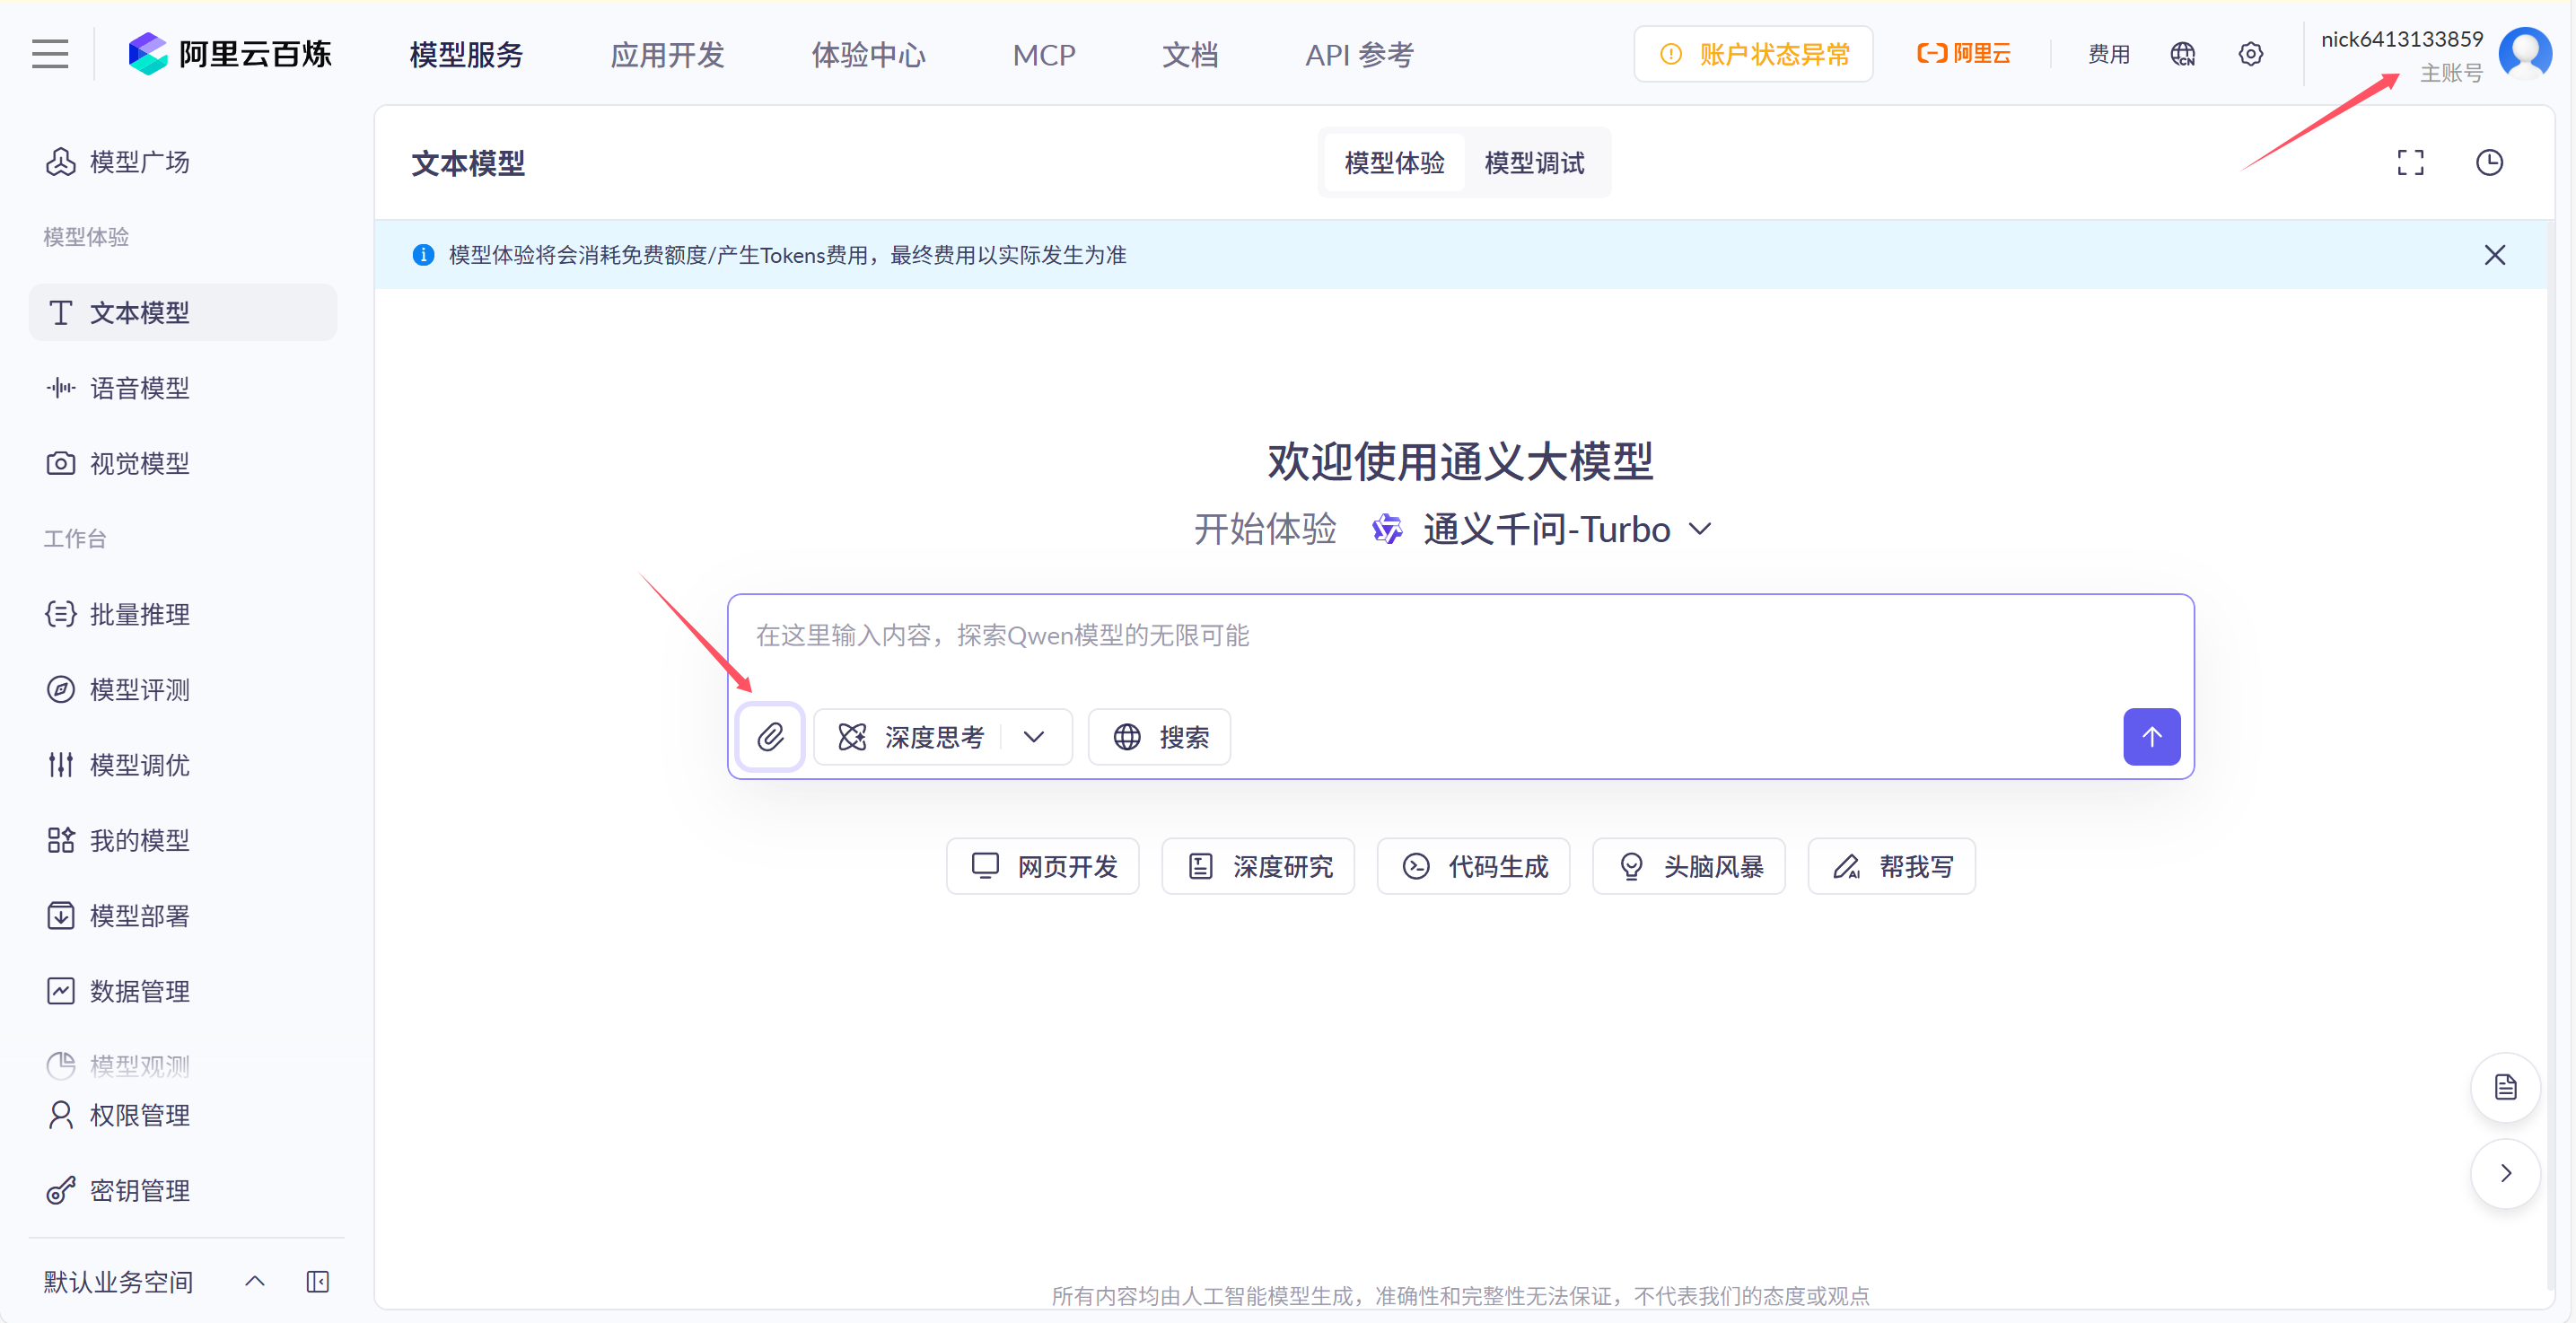This screenshot has height=1323, width=2576.
Task: Switch to 模型调试 mode
Action: [1533, 163]
